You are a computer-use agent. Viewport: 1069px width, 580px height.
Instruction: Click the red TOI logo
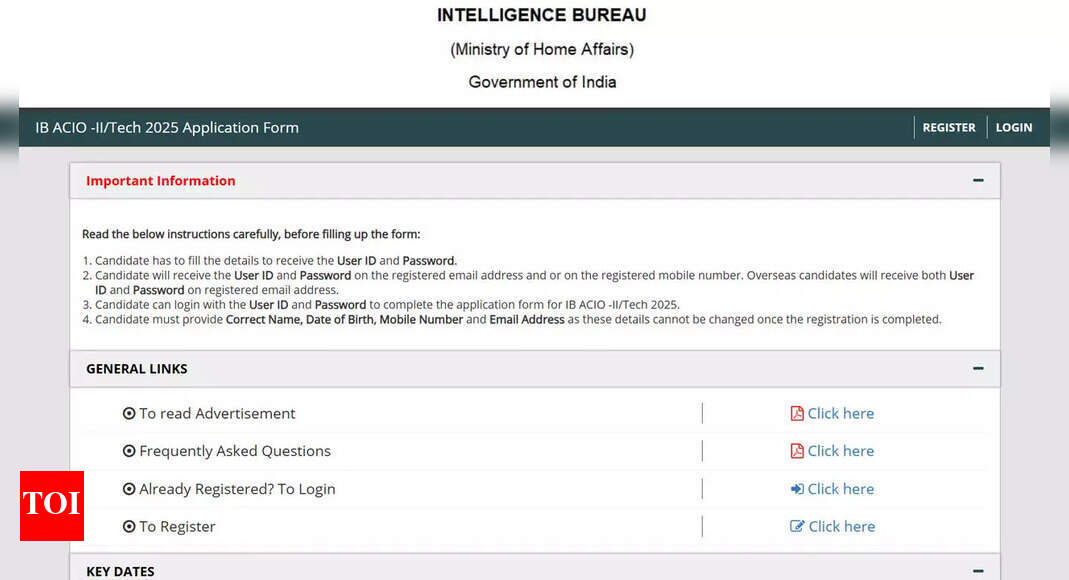51,505
